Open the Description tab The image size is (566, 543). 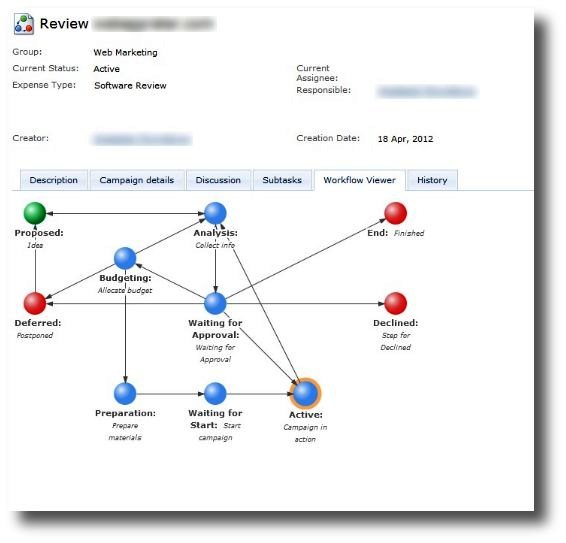[54, 180]
